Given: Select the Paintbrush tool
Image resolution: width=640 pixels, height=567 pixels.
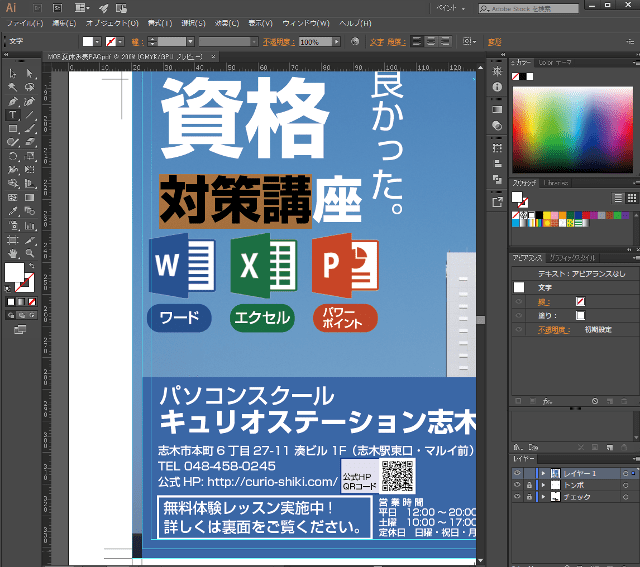Looking at the screenshot, I should coord(29,129).
